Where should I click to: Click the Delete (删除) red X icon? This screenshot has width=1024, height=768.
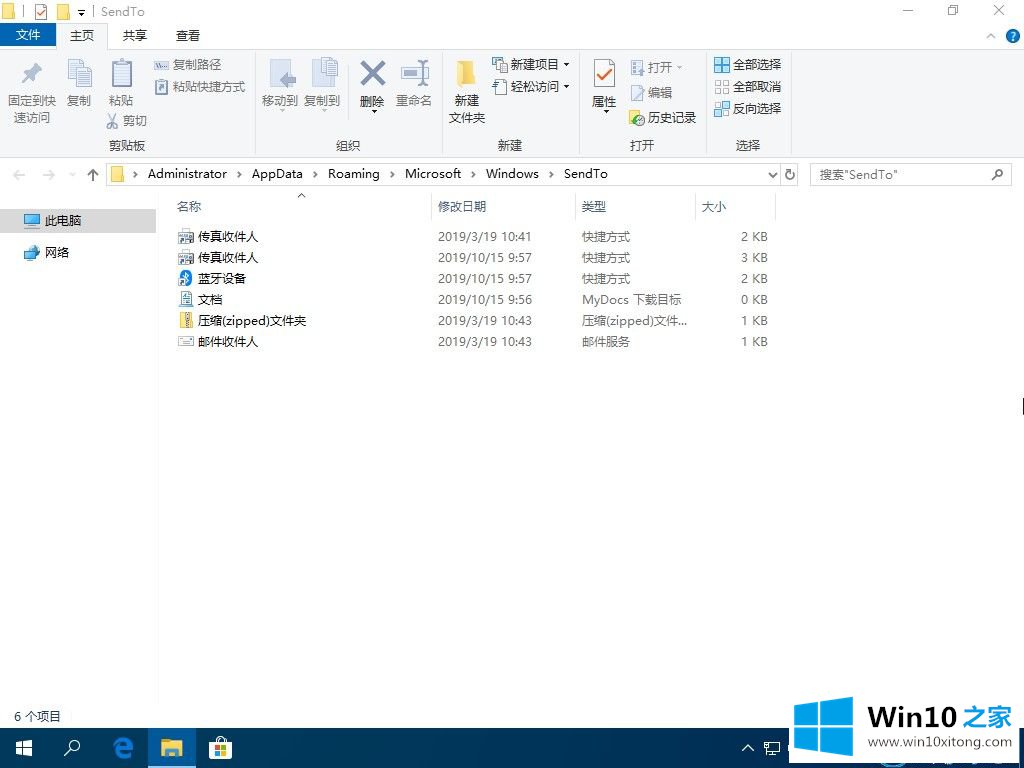[372, 74]
